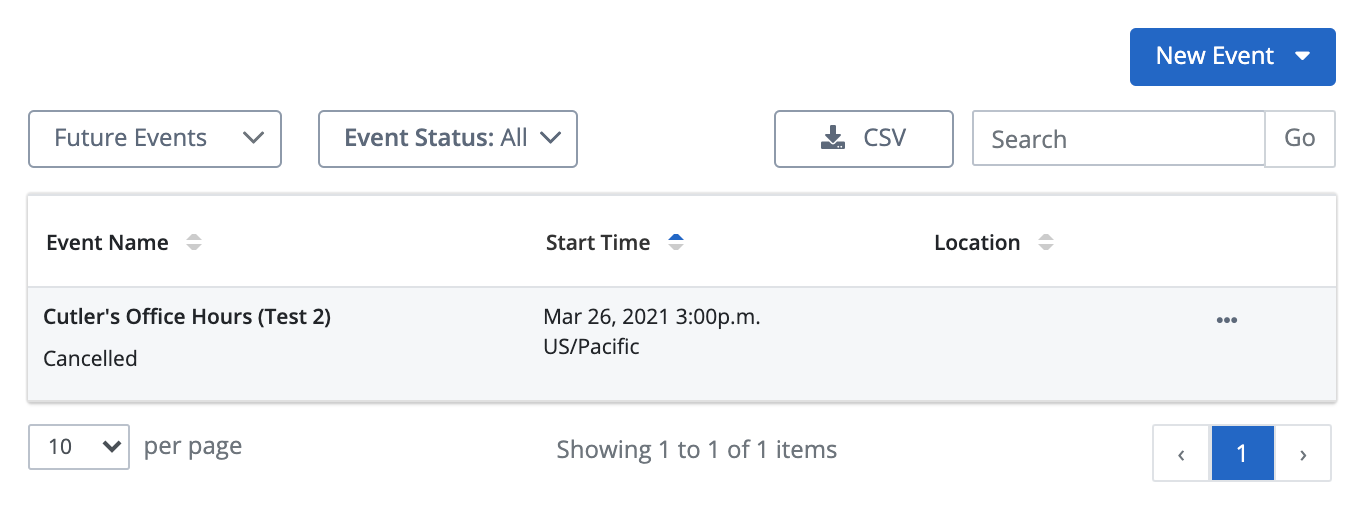
Task: Click the Location column header
Action: point(977,243)
